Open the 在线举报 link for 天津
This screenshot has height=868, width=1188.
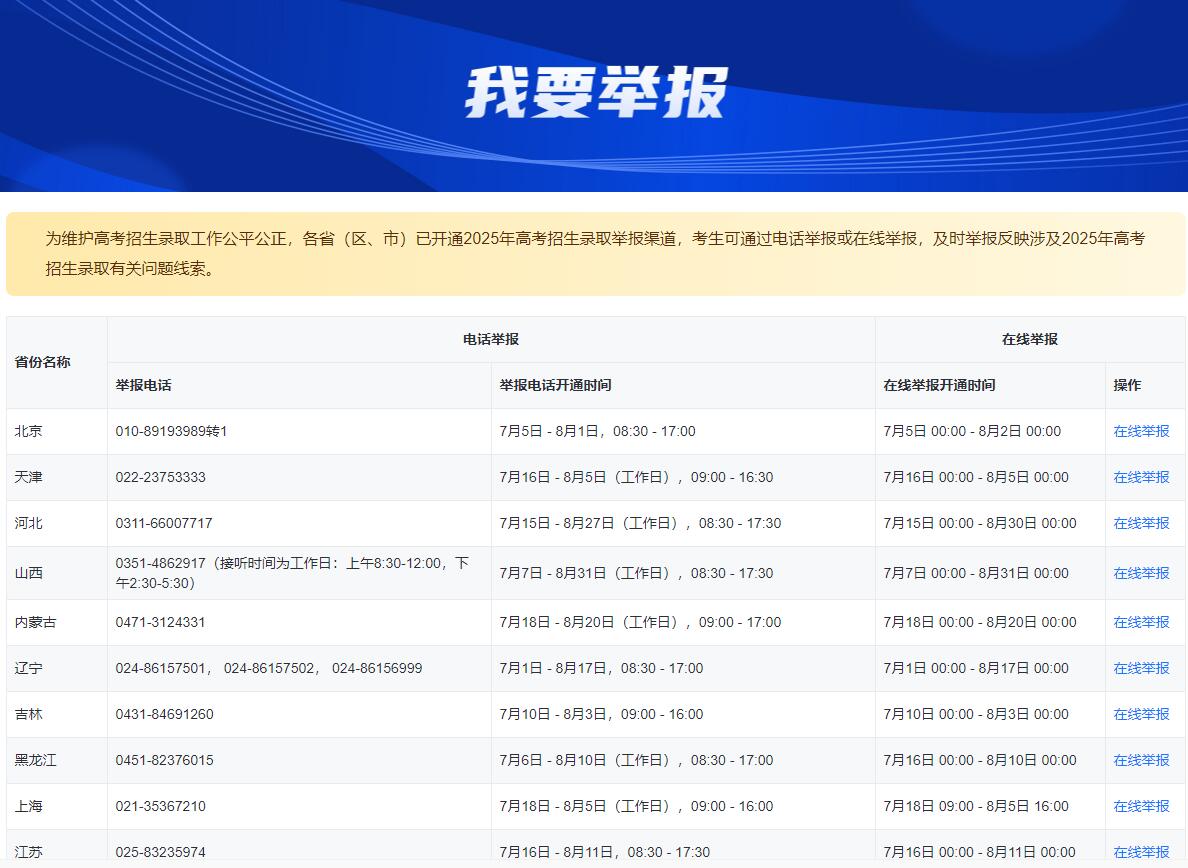pos(1141,477)
